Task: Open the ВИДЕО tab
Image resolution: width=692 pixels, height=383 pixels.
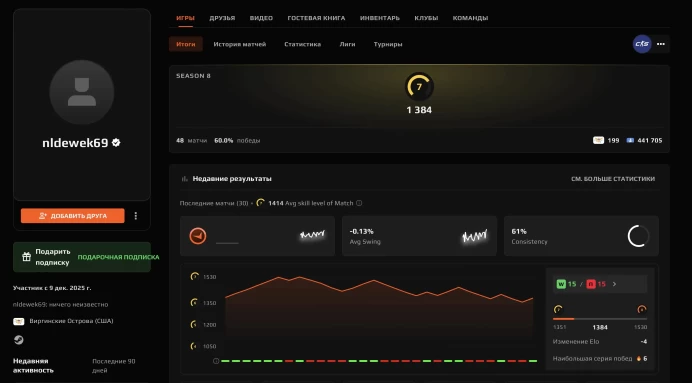Action: (x=261, y=18)
